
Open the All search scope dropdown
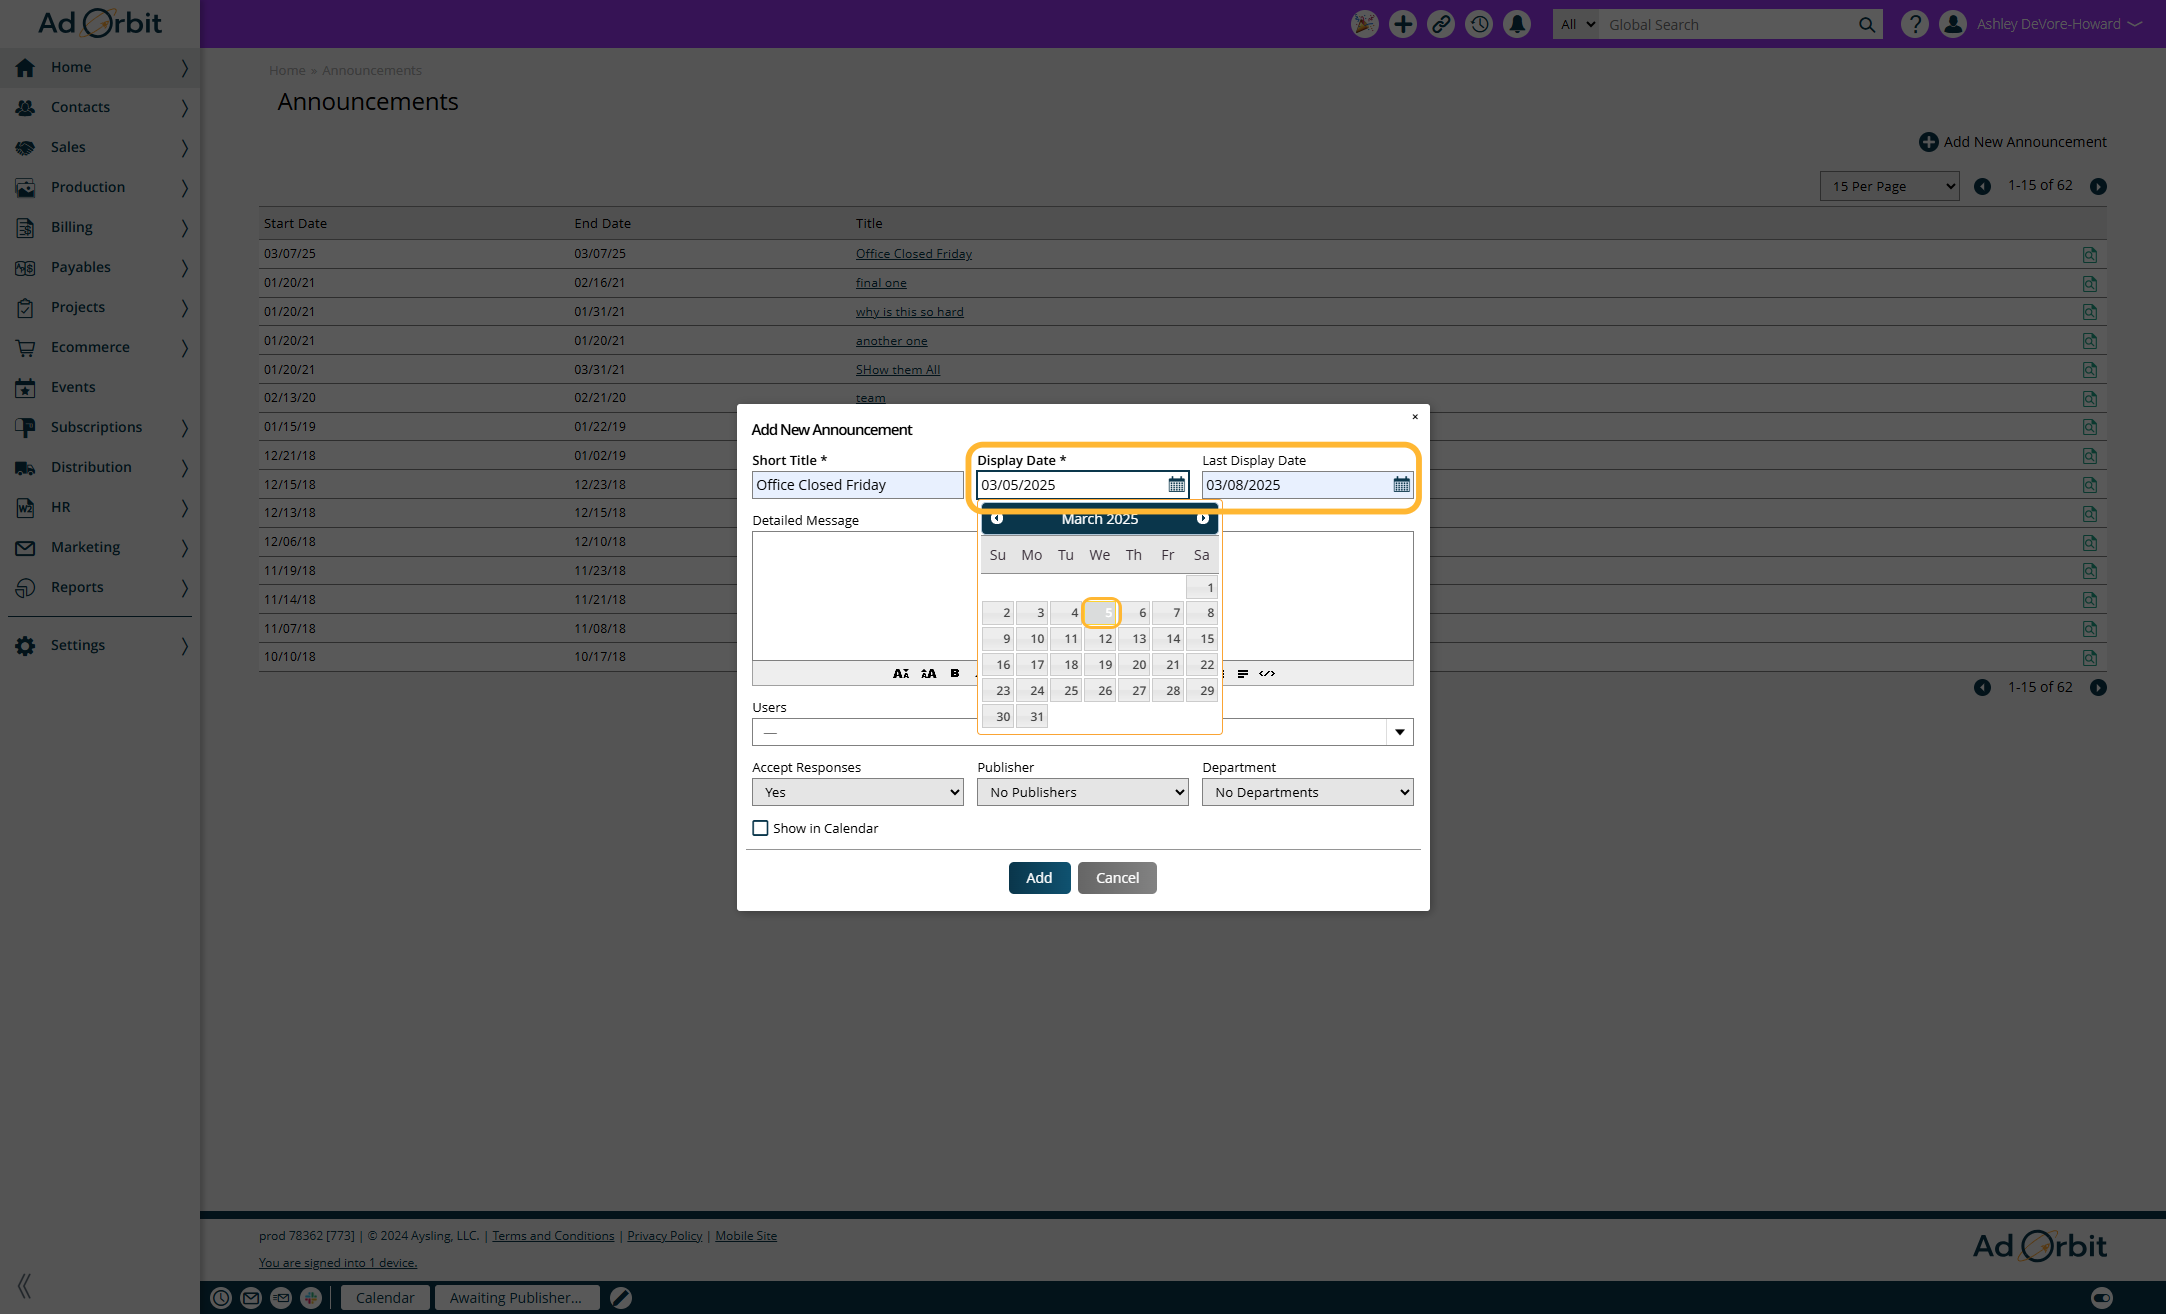[1576, 25]
